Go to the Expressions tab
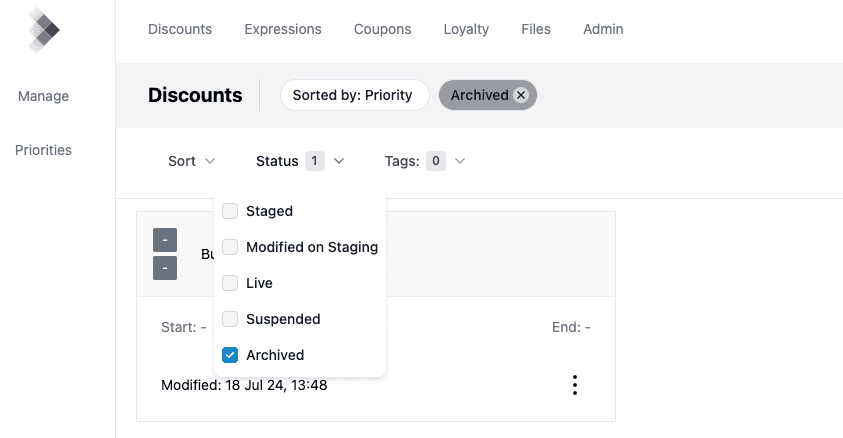843x438 pixels. [x=283, y=29]
